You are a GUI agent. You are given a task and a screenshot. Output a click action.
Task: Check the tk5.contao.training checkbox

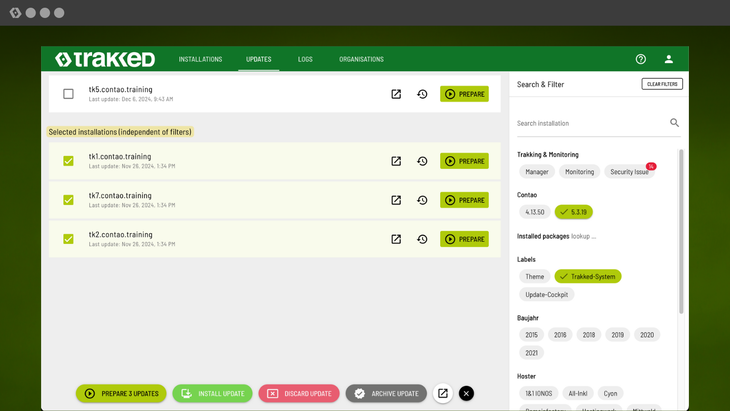coord(68,94)
